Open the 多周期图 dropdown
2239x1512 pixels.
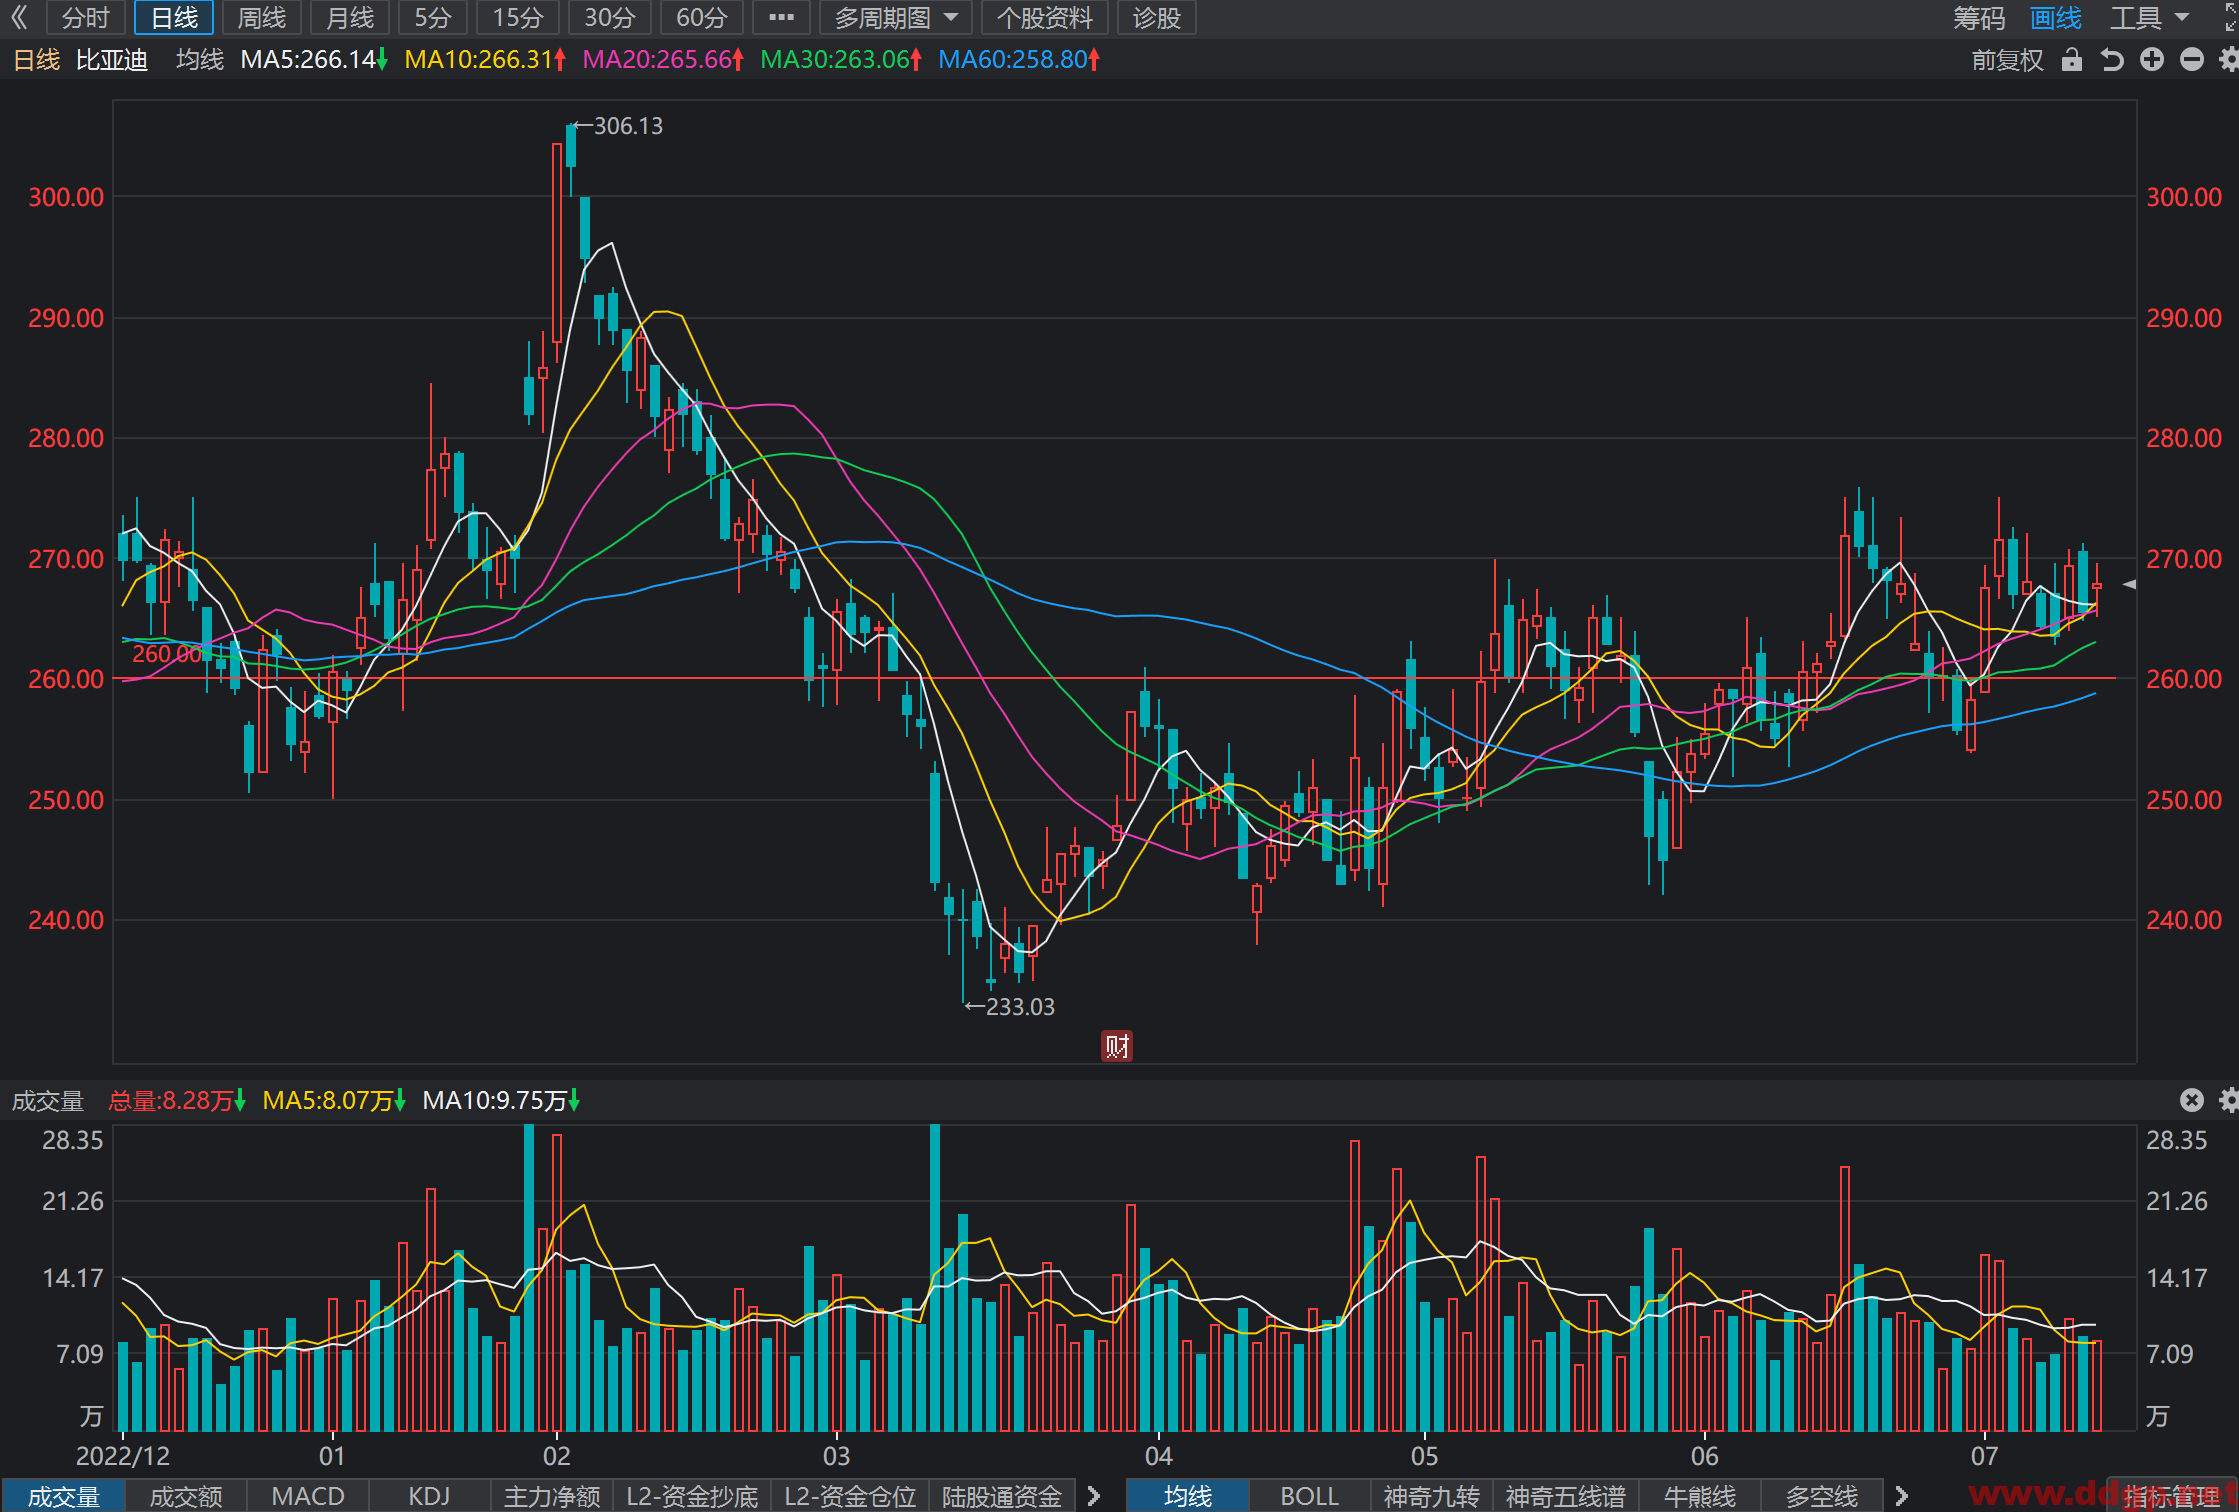tap(896, 18)
